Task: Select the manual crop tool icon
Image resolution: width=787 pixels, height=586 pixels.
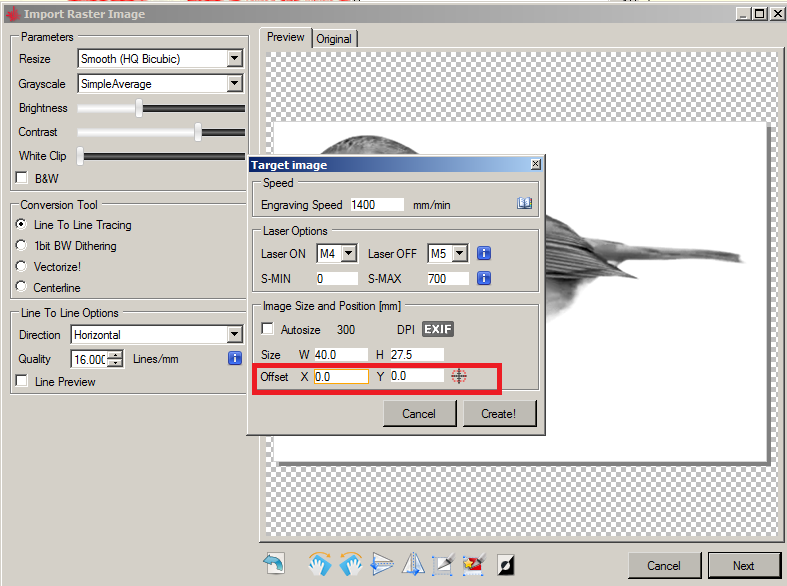Action: coord(443,564)
